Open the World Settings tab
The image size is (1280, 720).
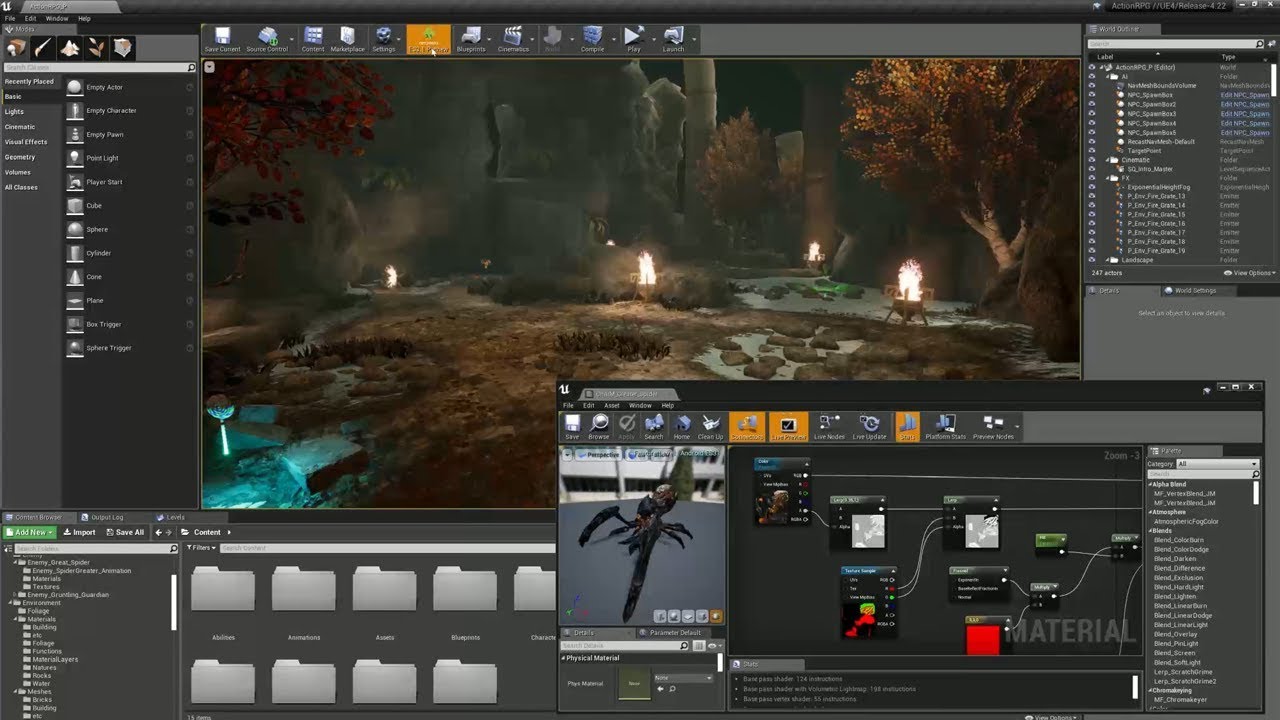[x=1195, y=291]
